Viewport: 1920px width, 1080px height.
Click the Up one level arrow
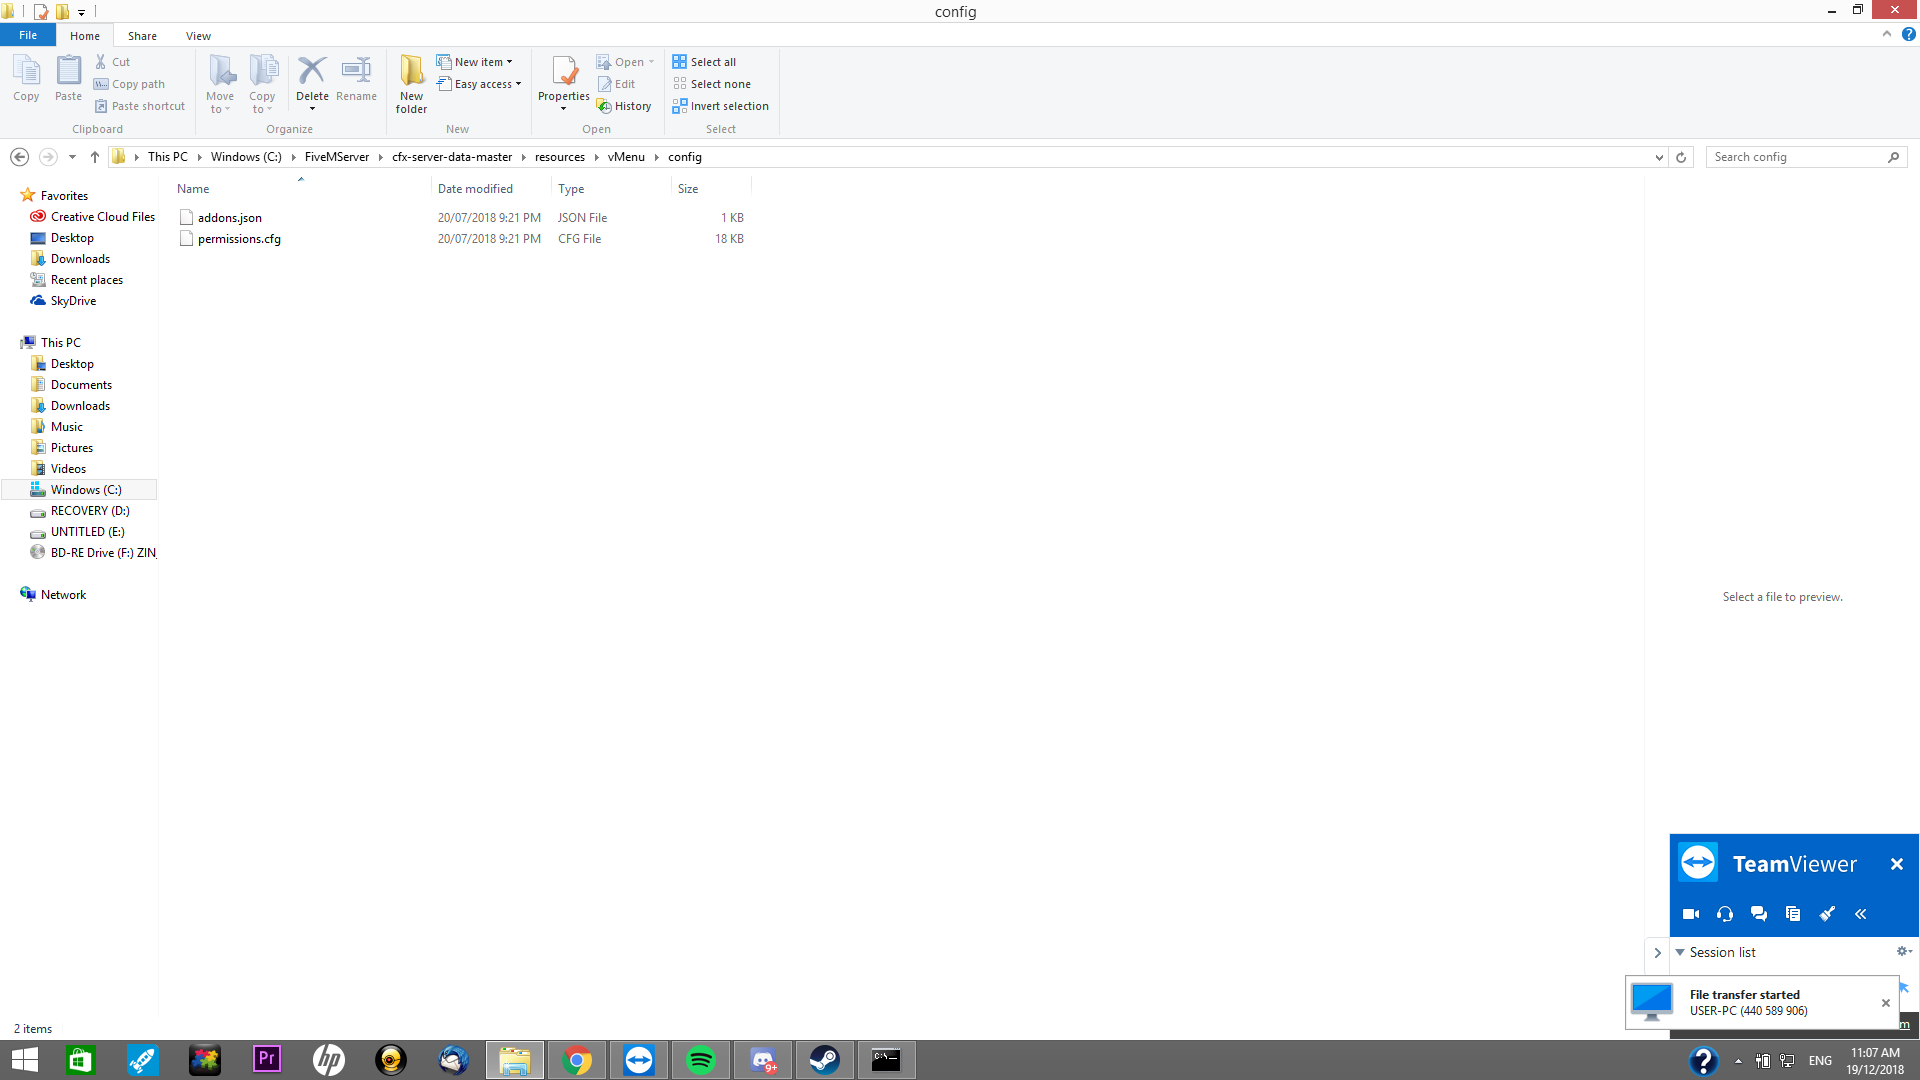[95, 157]
